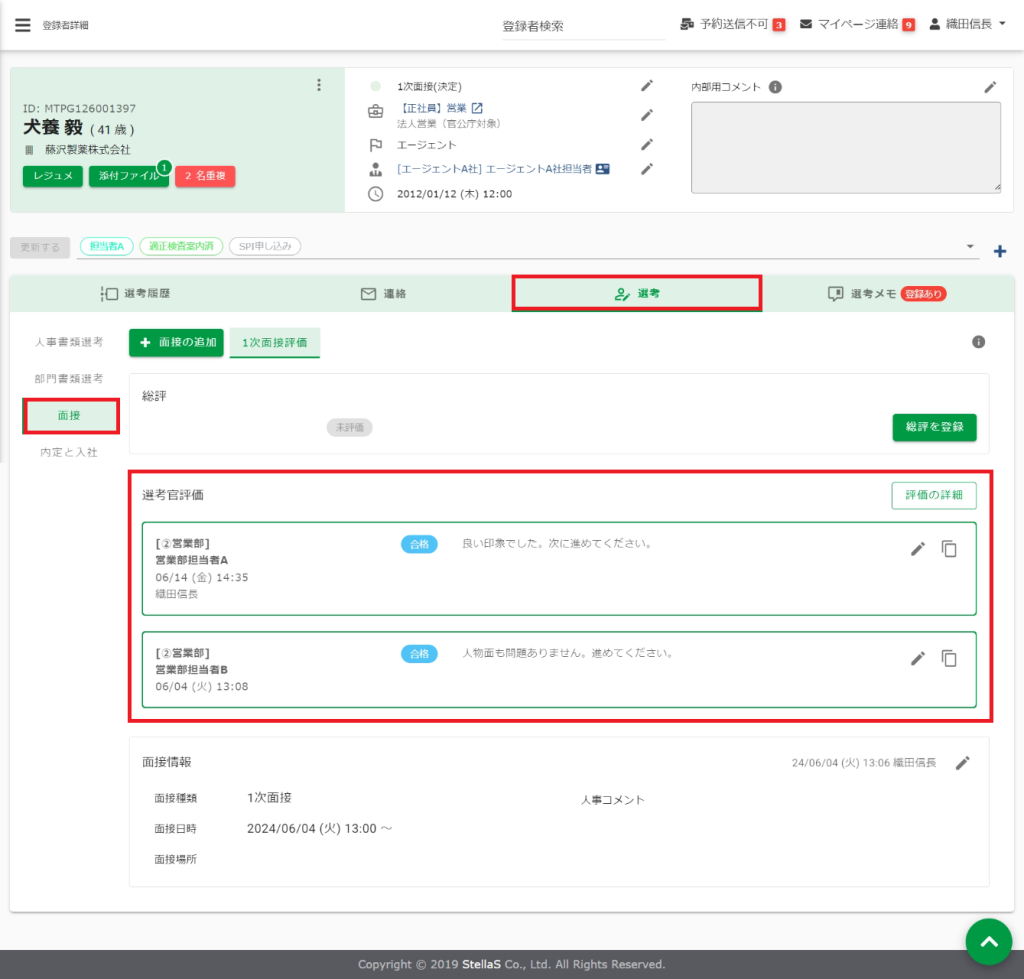This screenshot has height=979, width=1024.
Task: Click the 面接の追加 button
Action: pos(176,342)
